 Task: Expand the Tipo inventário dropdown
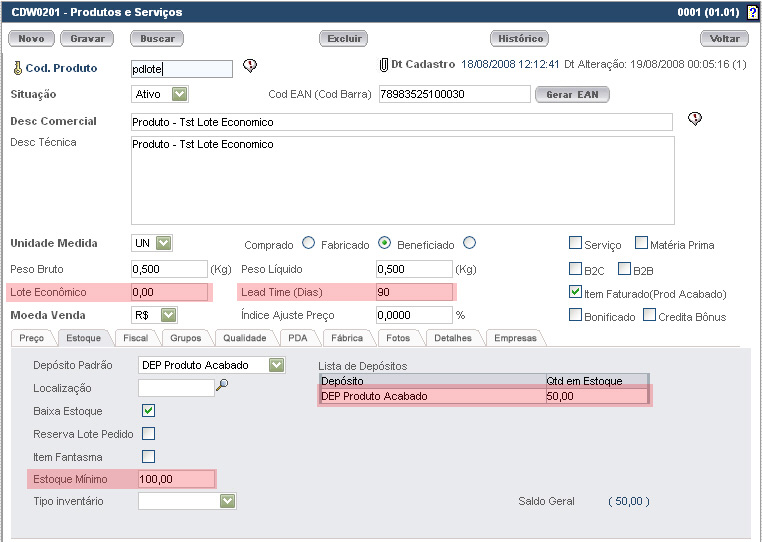(x=228, y=501)
